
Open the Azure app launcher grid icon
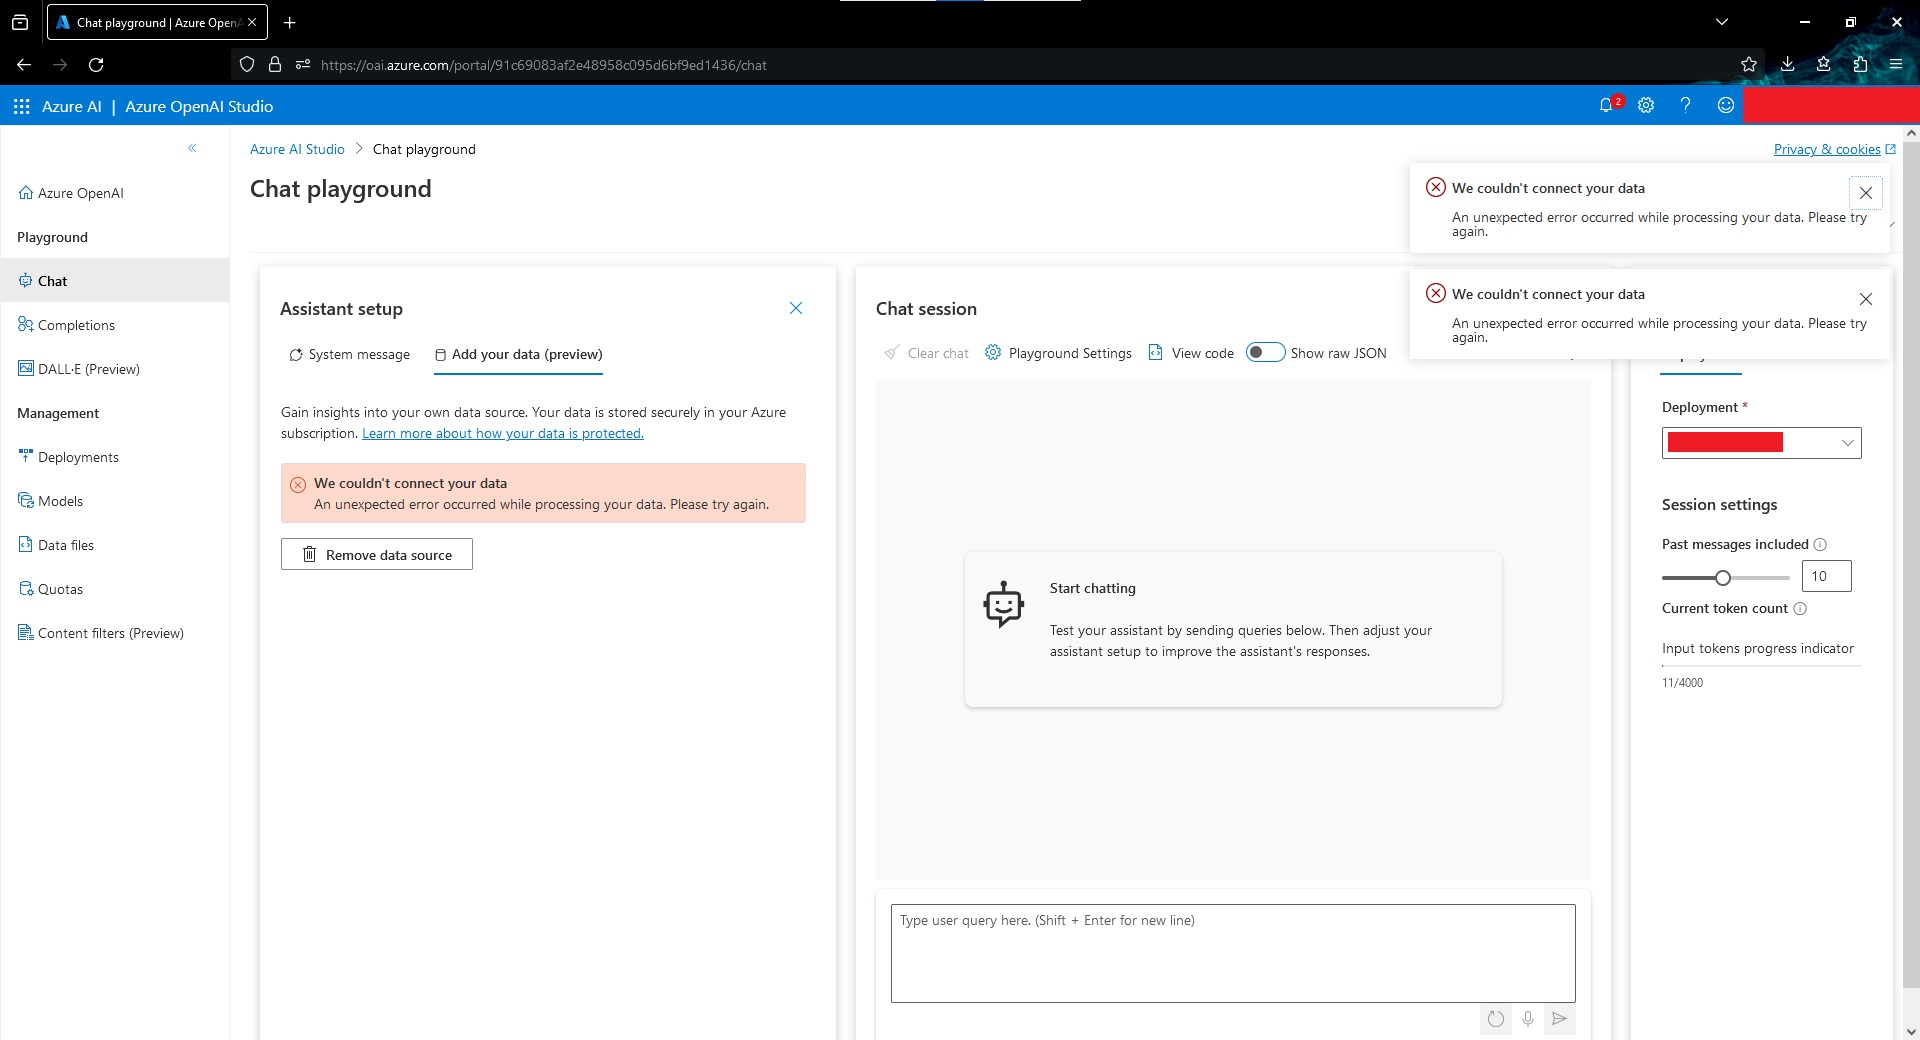pyautogui.click(x=21, y=106)
